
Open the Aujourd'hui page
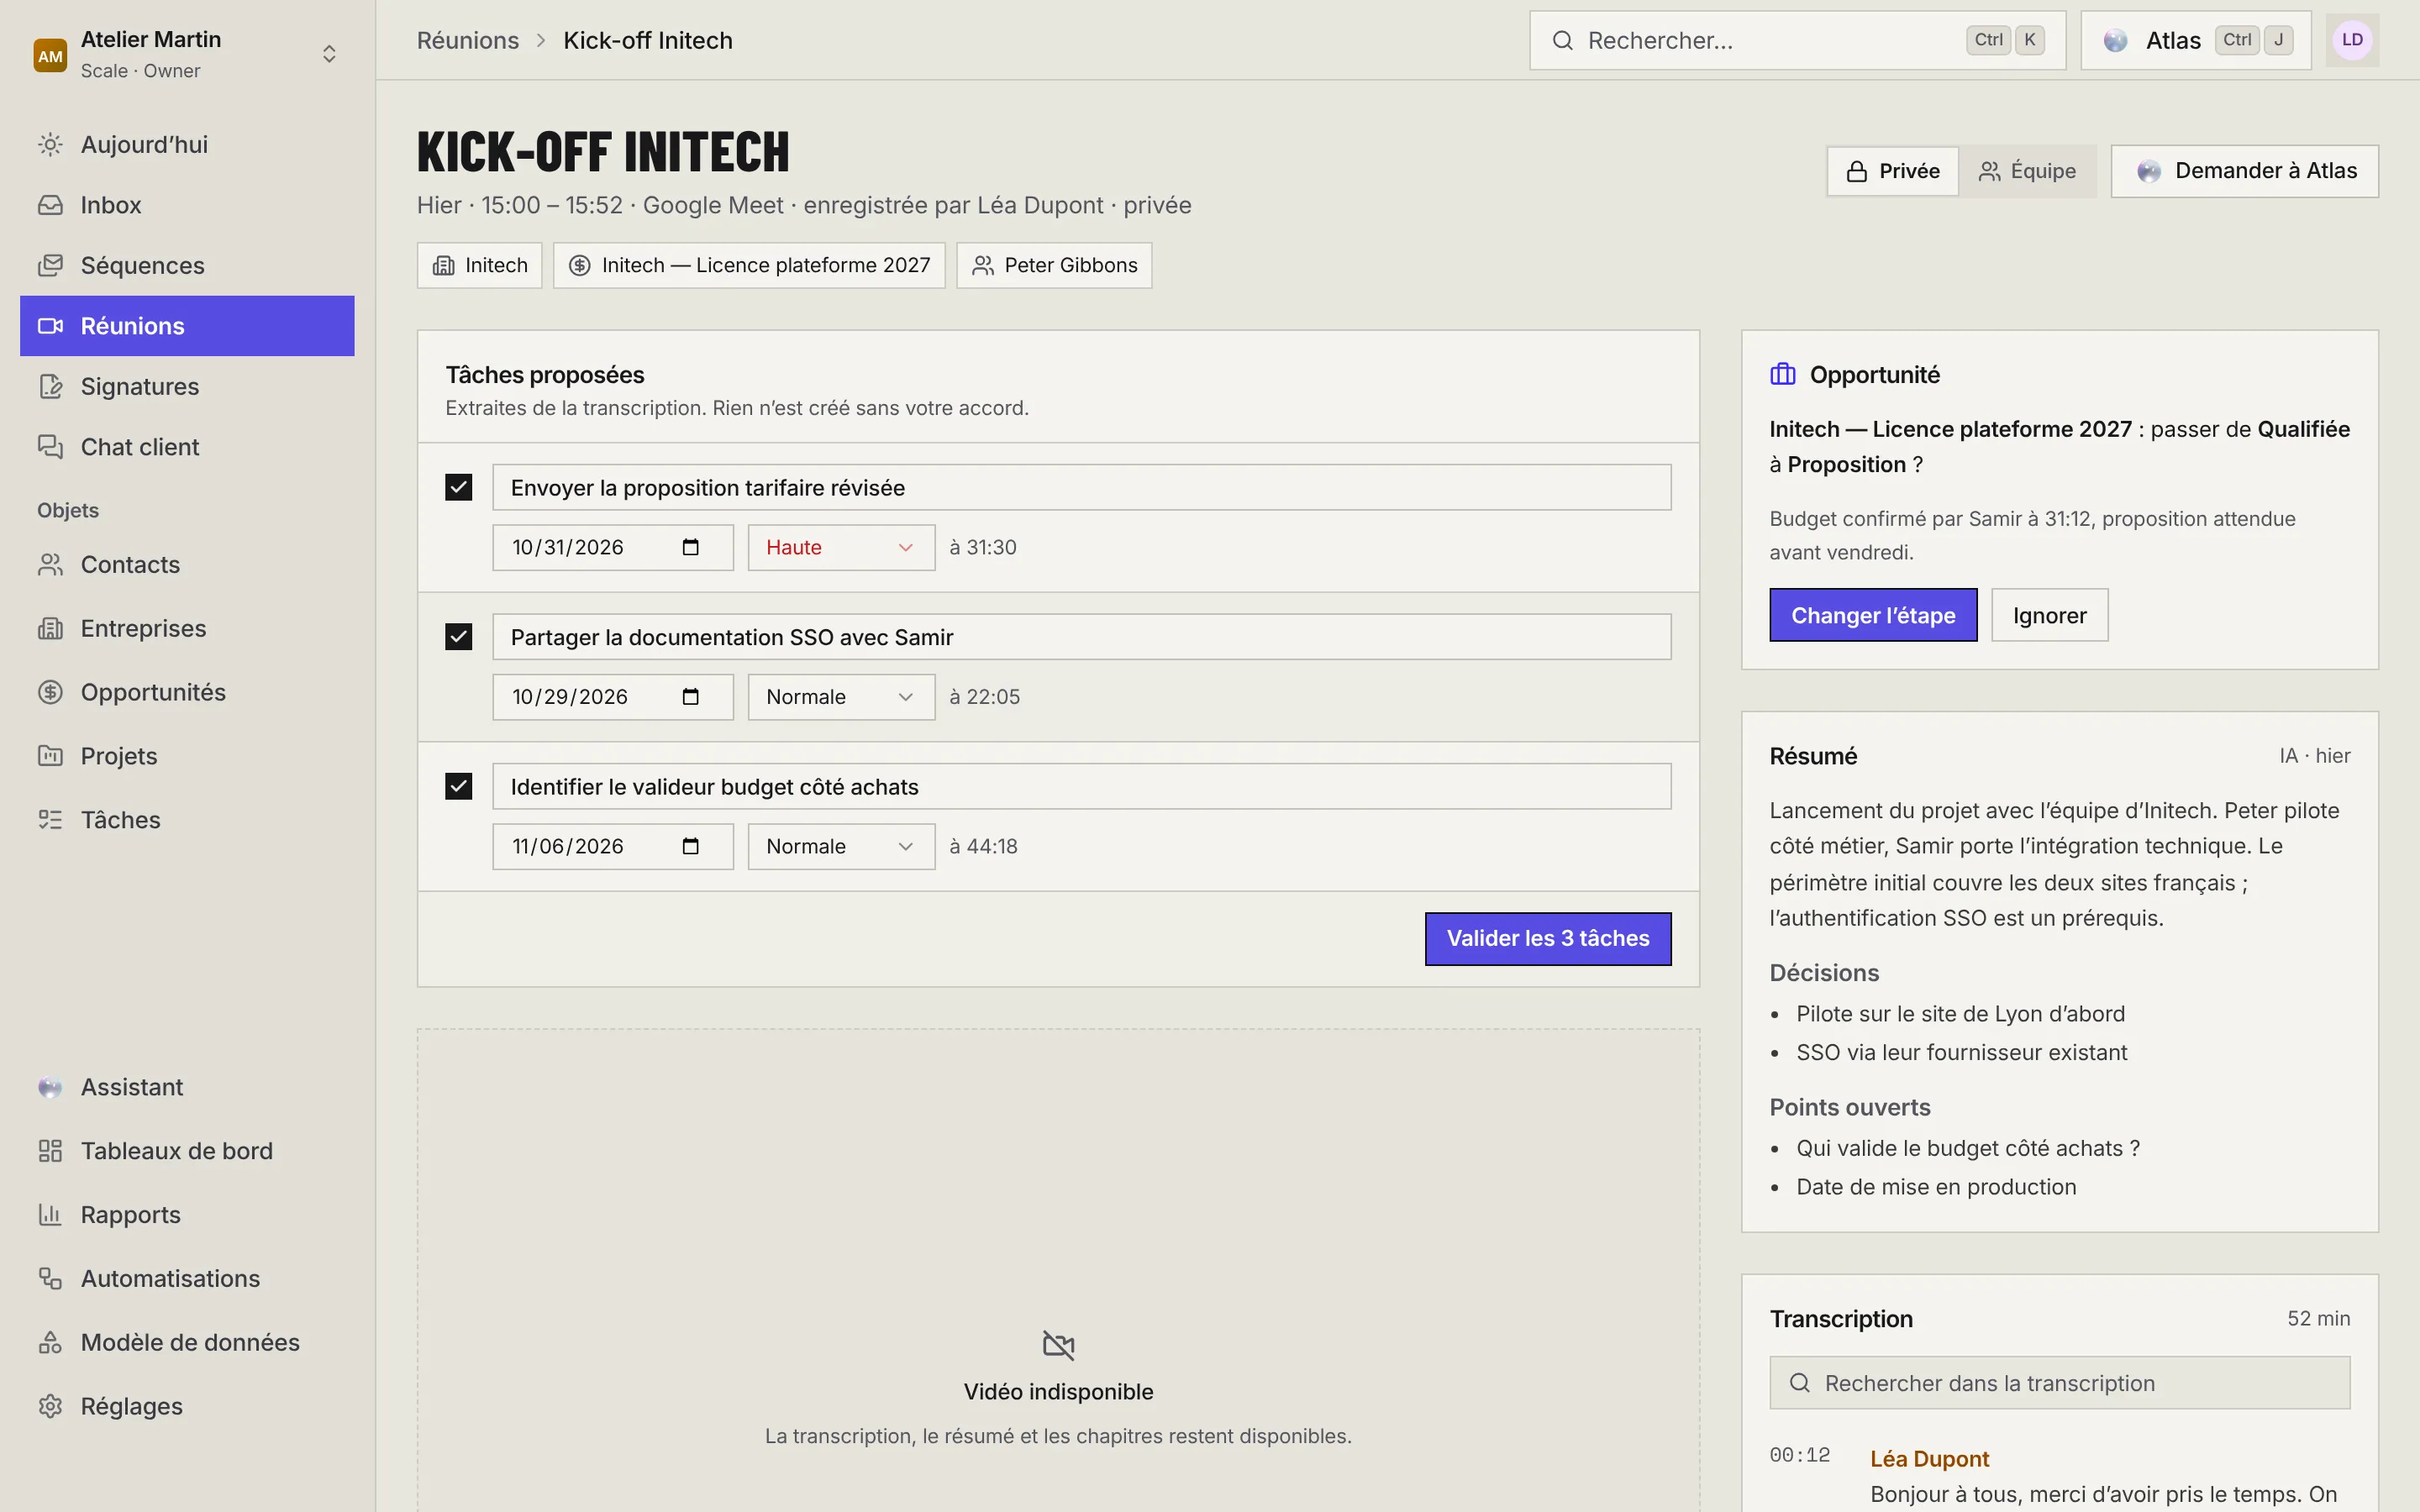pyautogui.click(x=187, y=144)
